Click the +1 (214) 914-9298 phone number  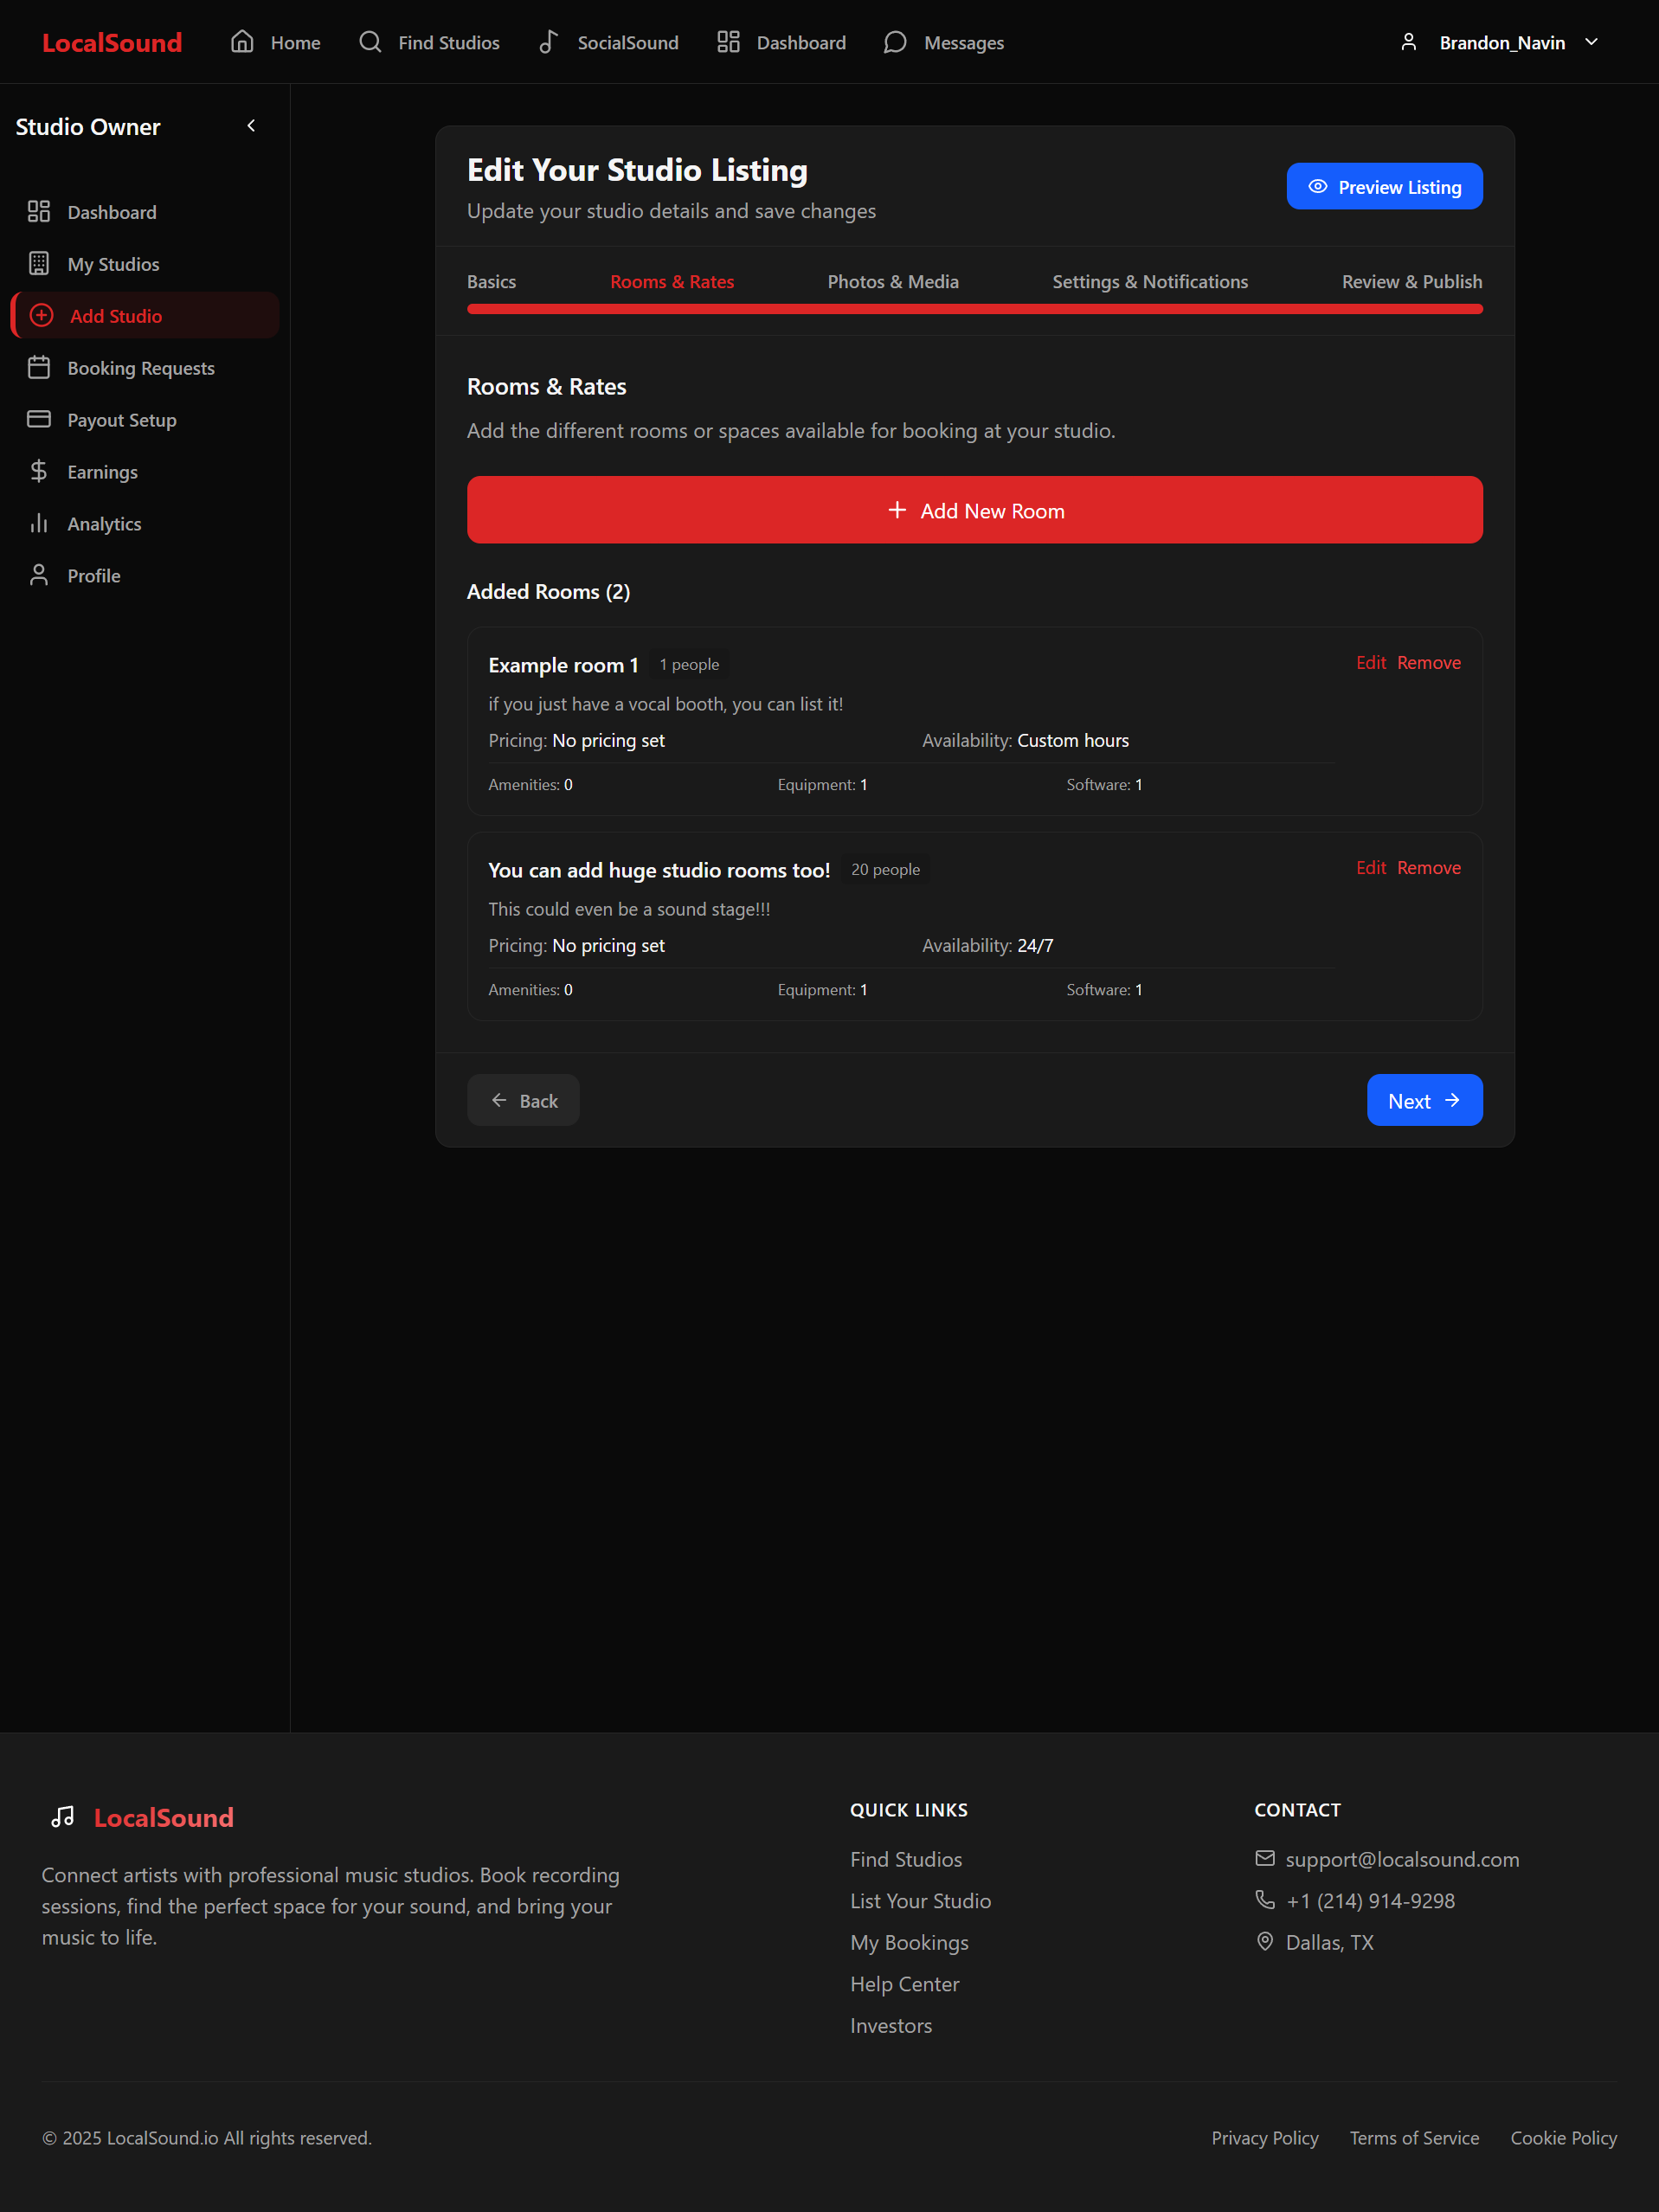tap(1370, 1900)
